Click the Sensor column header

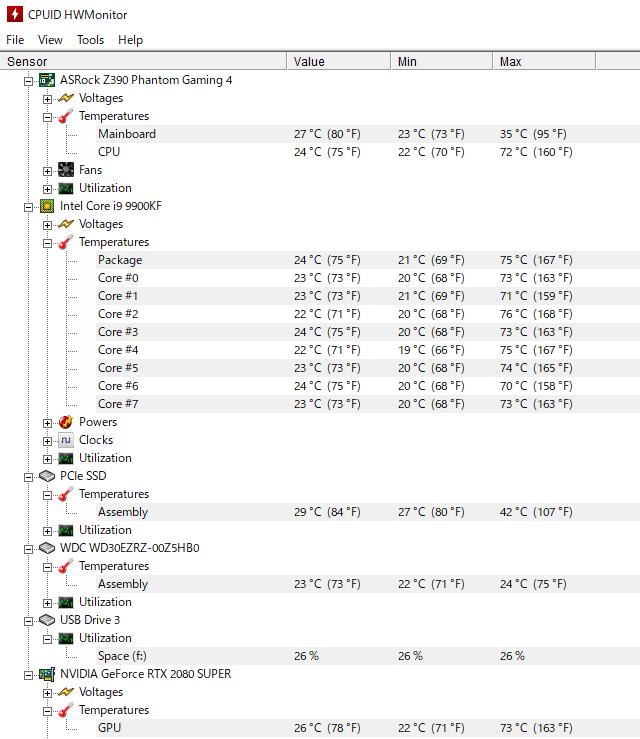click(143, 61)
